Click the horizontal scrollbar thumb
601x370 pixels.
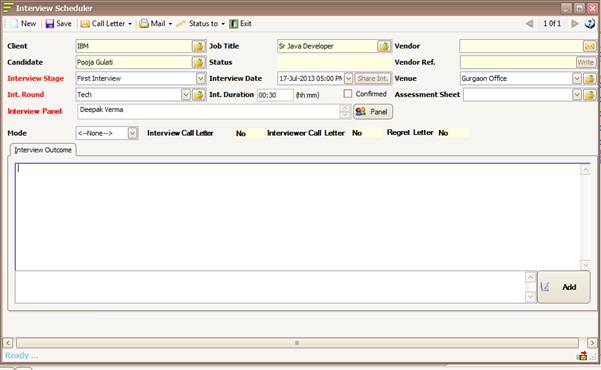coord(297,343)
